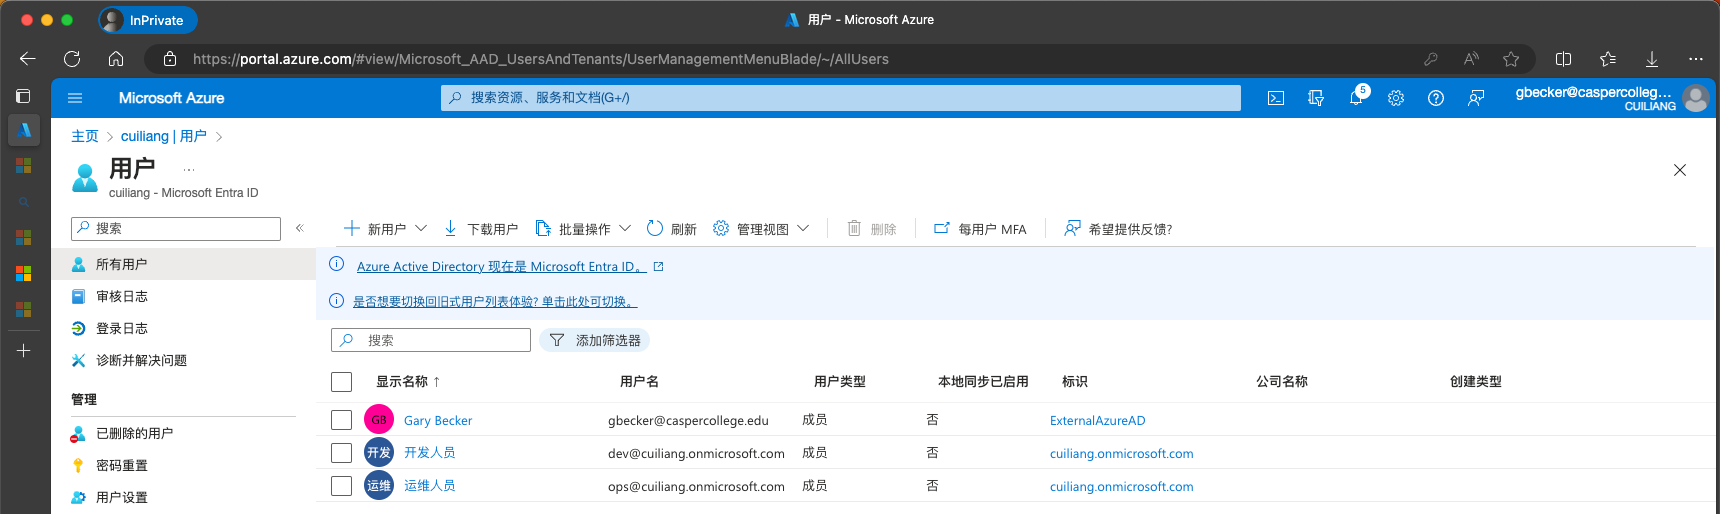
Task: Open the notifications bell
Action: (1356, 98)
